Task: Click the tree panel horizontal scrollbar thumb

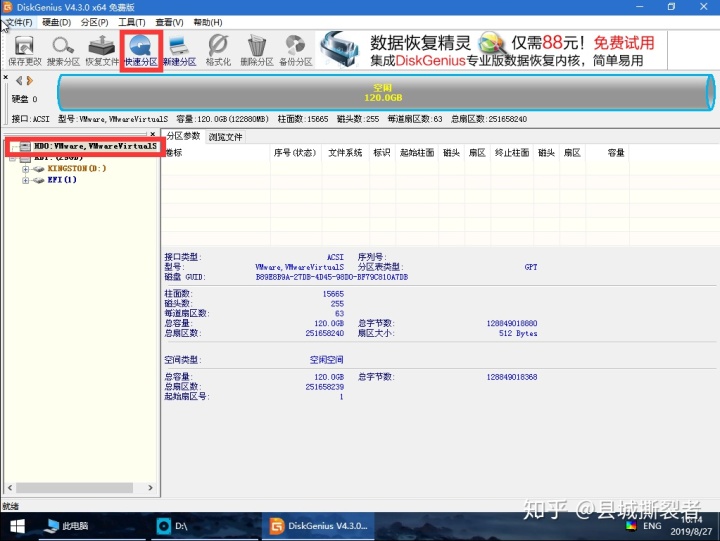Action: pyautogui.click(x=74, y=487)
